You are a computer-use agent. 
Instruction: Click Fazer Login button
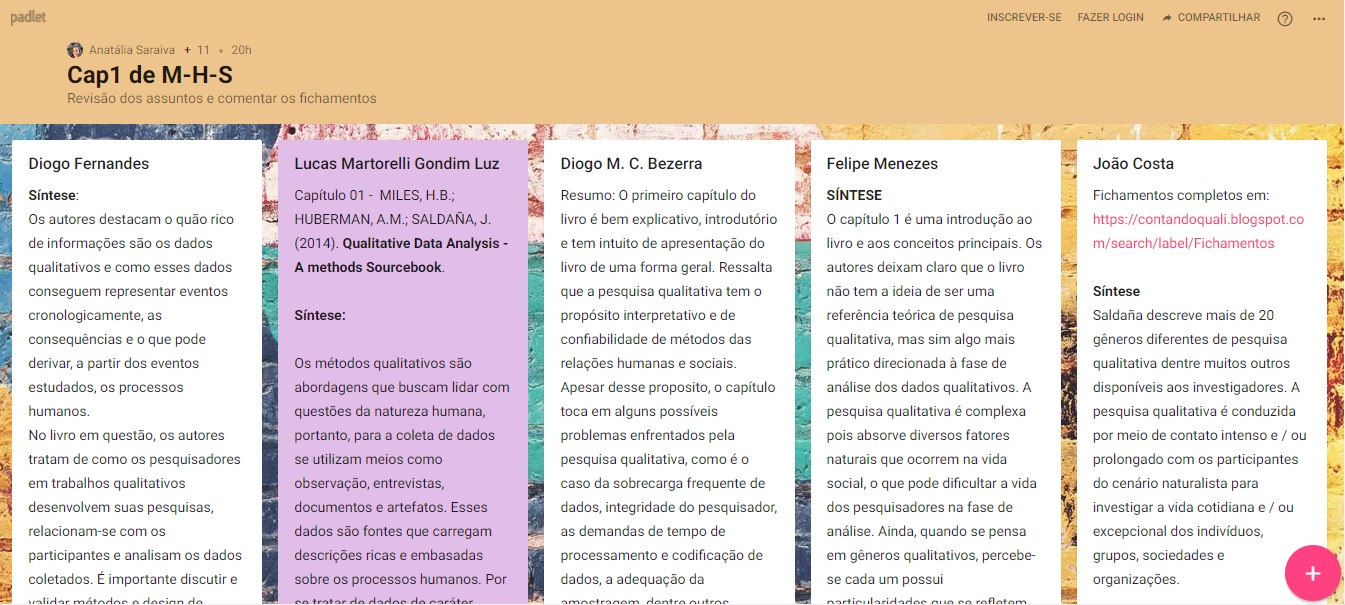click(x=1110, y=18)
